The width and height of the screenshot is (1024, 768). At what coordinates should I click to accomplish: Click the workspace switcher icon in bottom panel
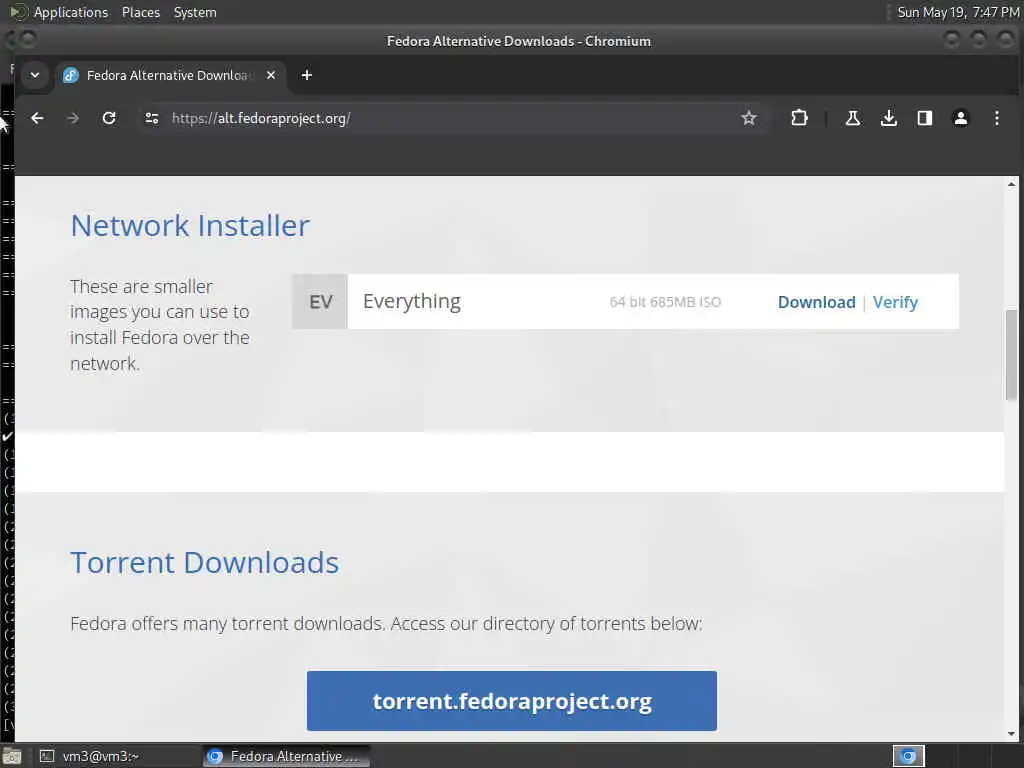908,756
